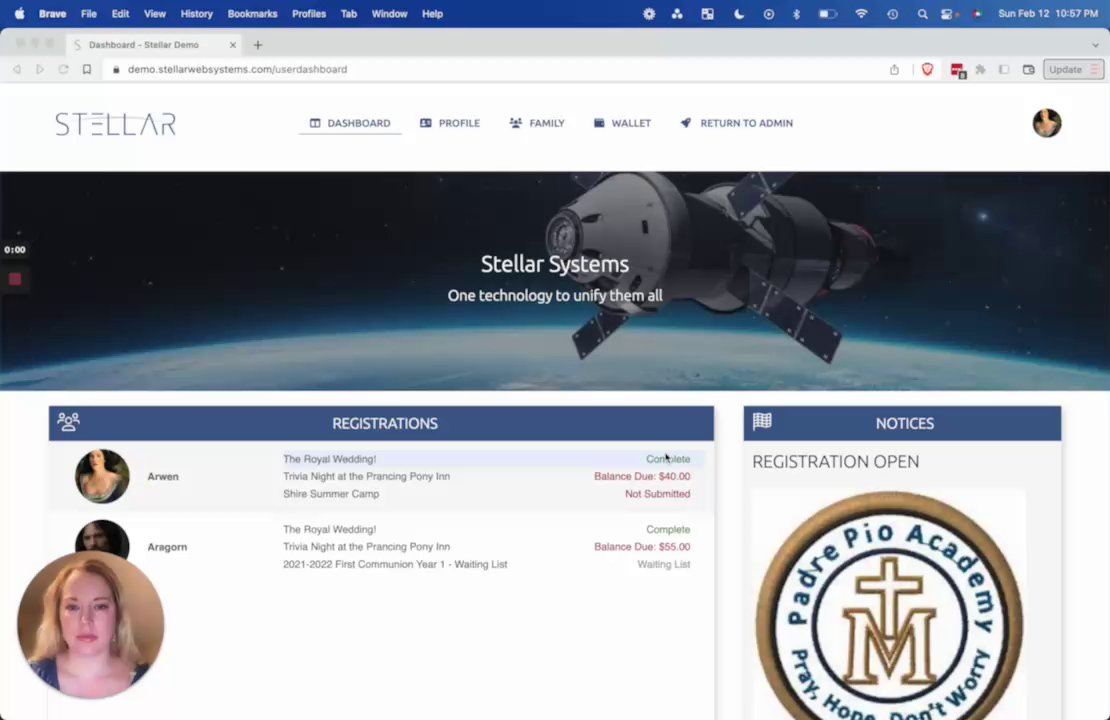Close the Dashboard – Stellar Demo tab
Screen dimensions: 1110x720
pos(232,45)
